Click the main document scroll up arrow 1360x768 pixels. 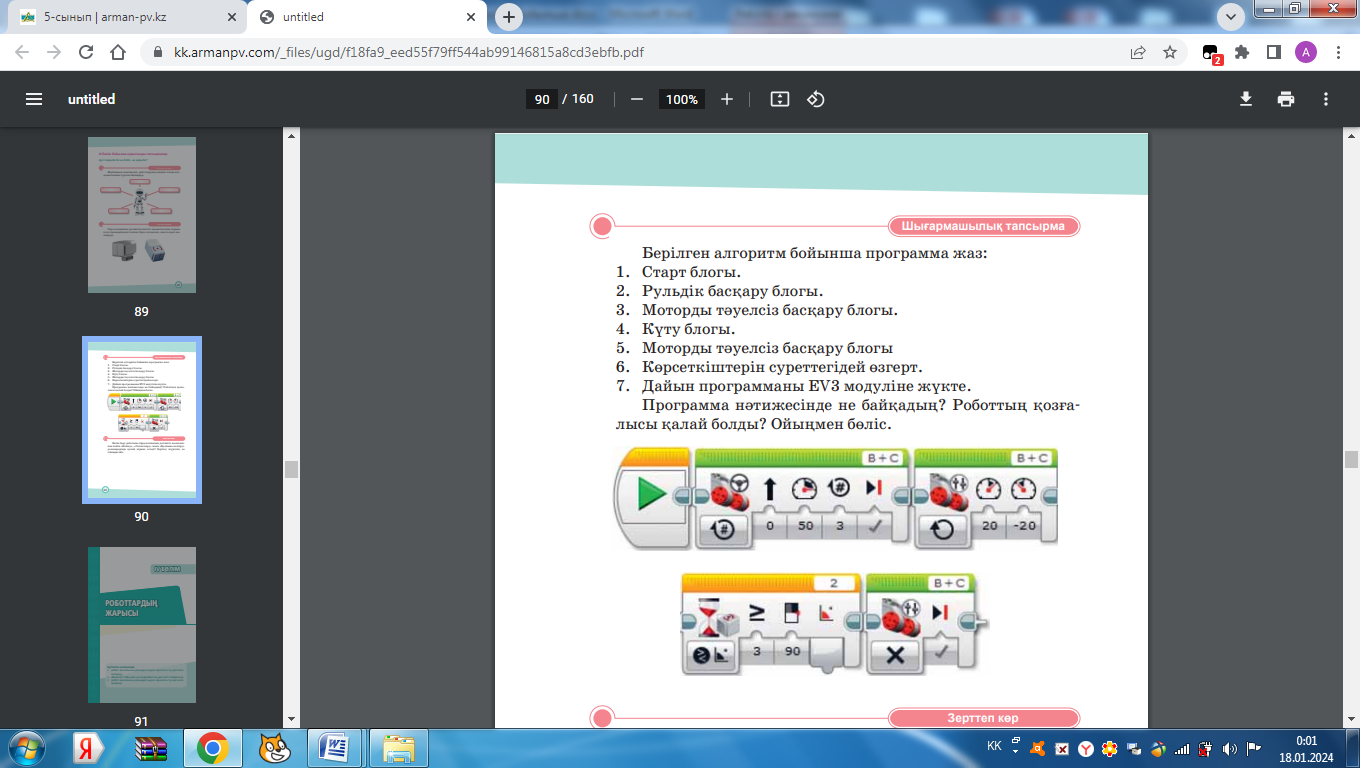click(x=1351, y=135)
